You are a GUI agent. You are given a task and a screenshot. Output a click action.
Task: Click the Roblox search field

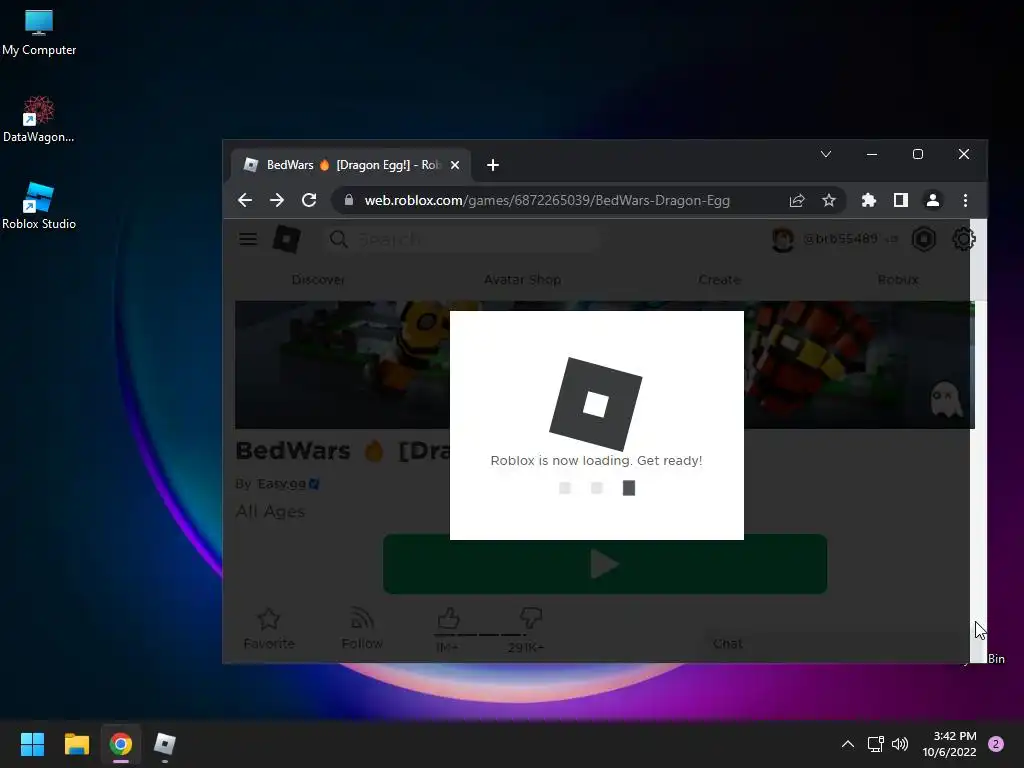point(462,239)
